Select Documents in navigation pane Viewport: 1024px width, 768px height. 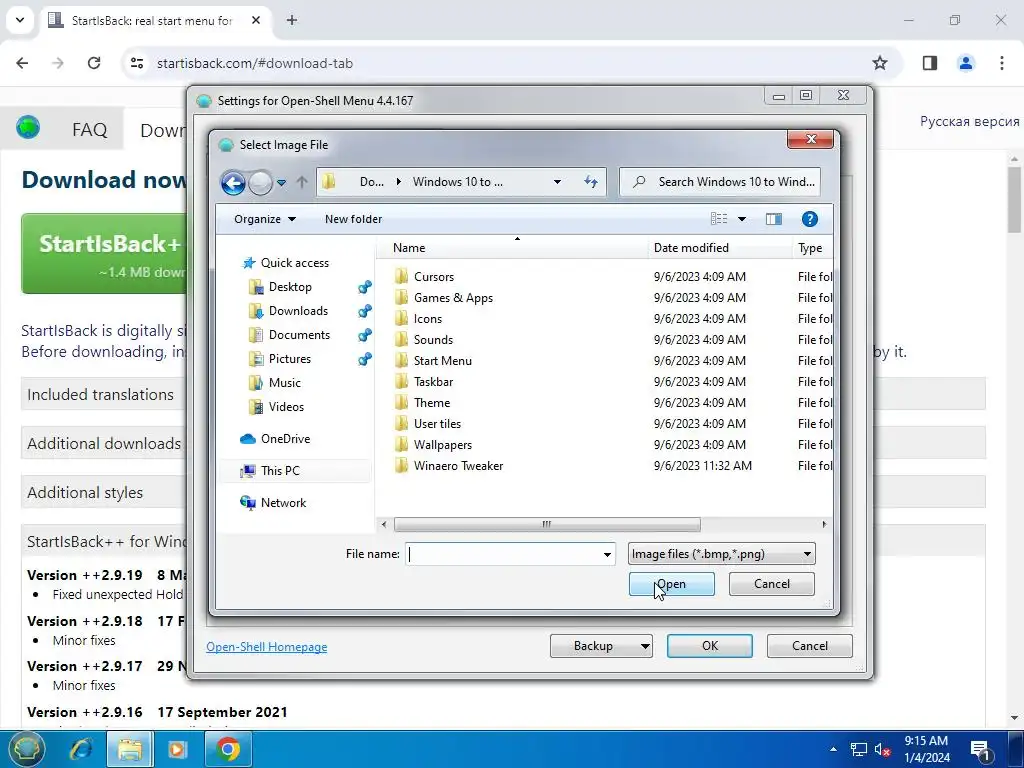point(299,335)
